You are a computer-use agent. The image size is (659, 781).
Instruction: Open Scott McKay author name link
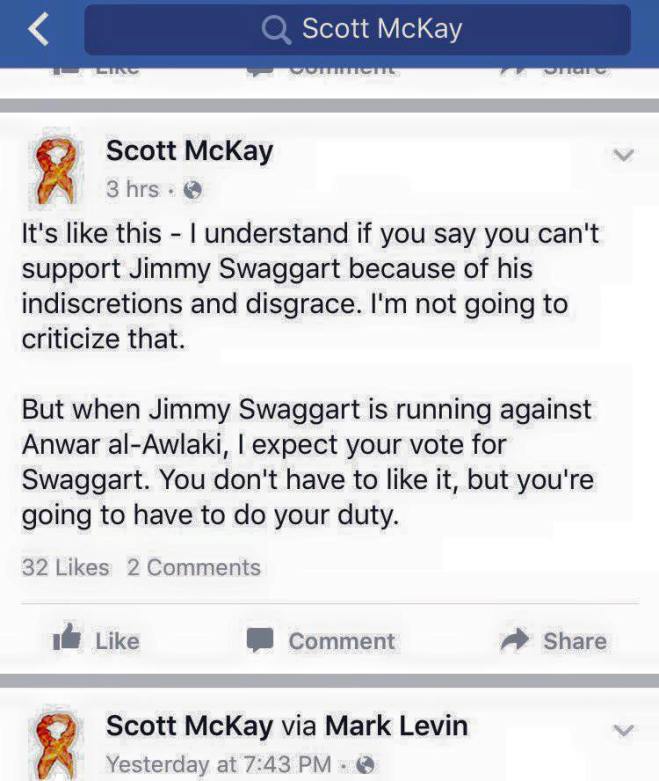[189, 151]
